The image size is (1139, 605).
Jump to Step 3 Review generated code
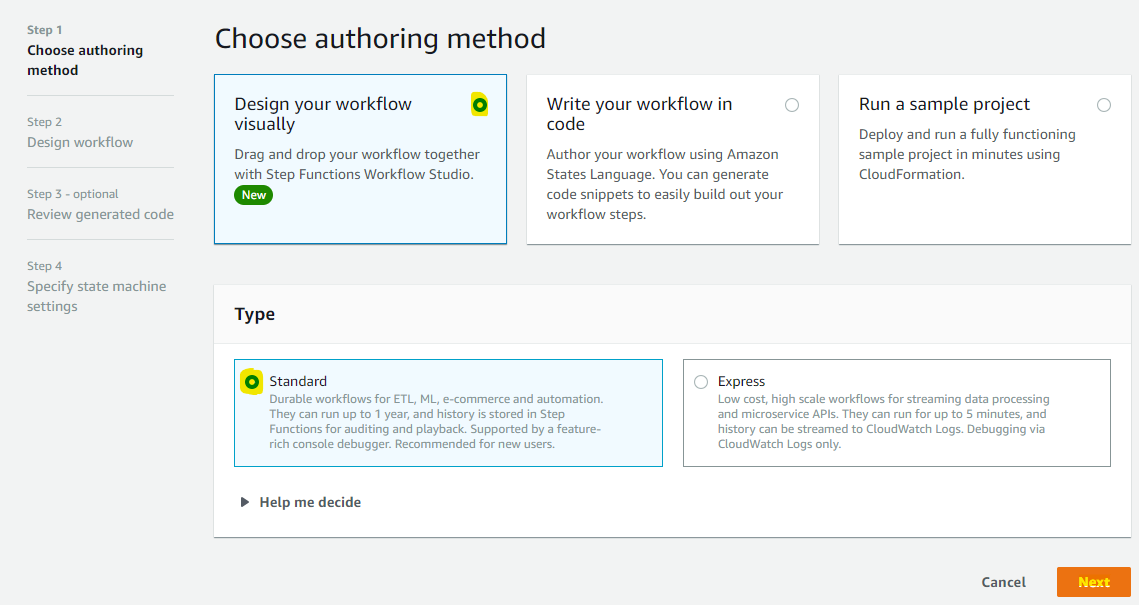[100, 214]
